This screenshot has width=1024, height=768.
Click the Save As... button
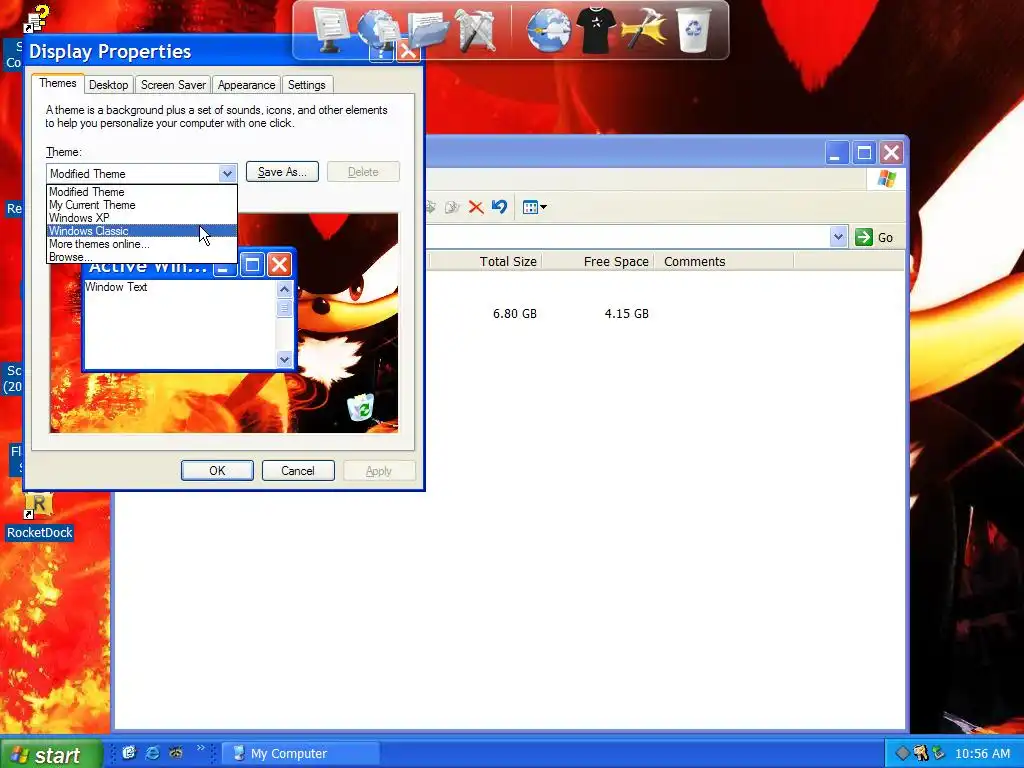(x=282, y=172)
